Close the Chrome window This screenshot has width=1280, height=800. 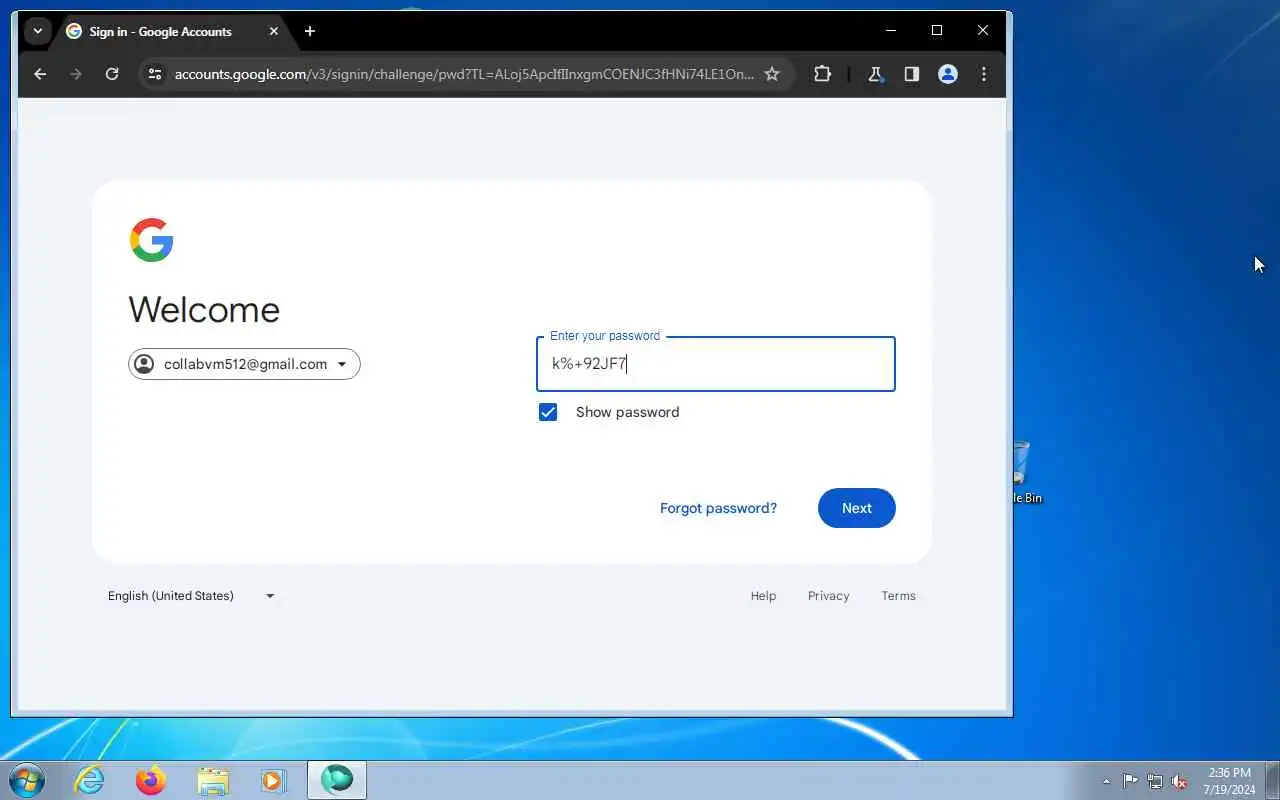click(983, 31)
